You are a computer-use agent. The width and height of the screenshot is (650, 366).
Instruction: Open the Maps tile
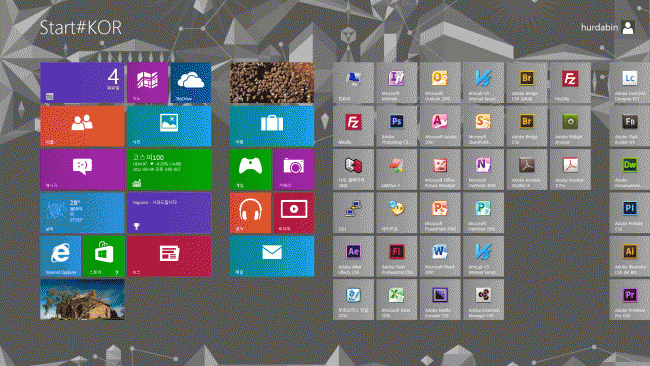click(x=148, y=82)
